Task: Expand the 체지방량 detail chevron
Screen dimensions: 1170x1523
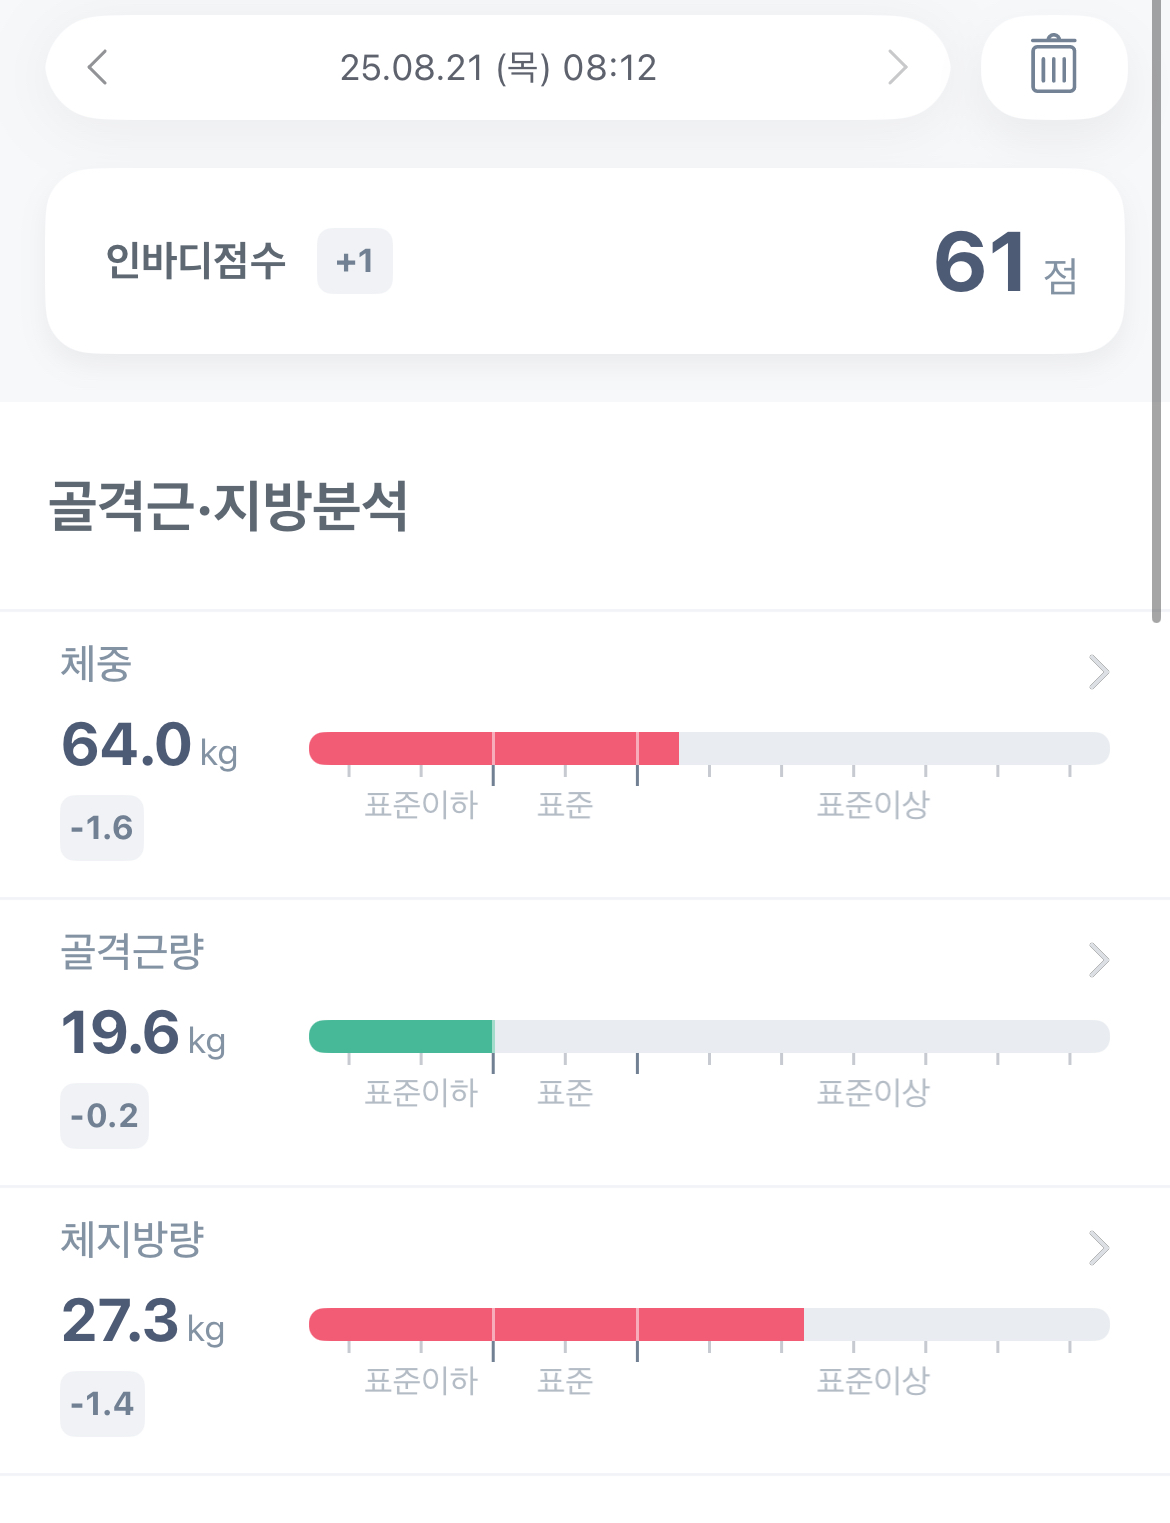Action: [x=1098, y=1248]
